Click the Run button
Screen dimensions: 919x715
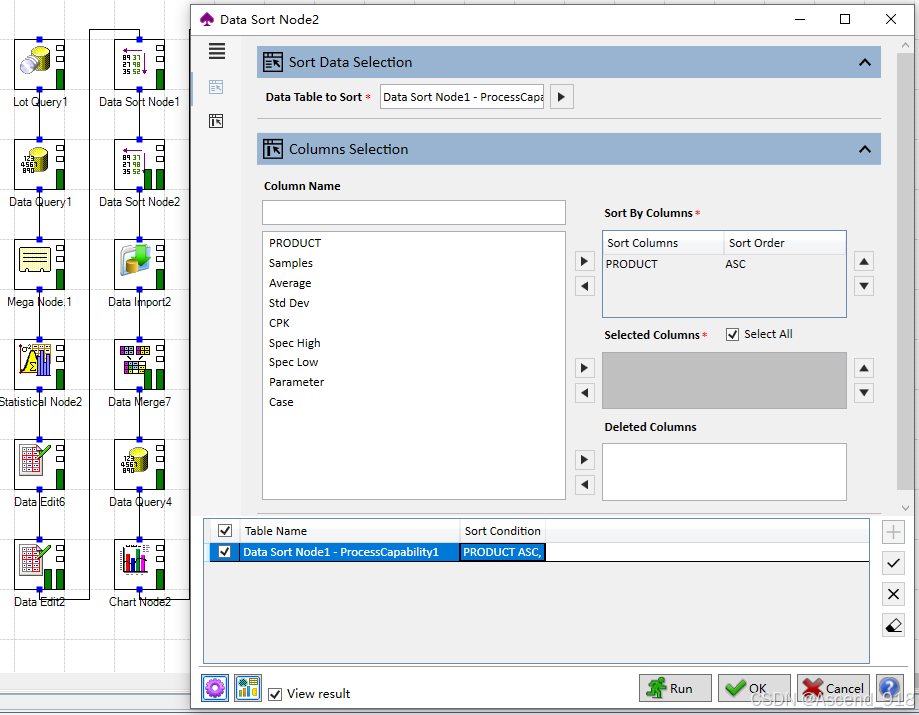tap(675, 688)
